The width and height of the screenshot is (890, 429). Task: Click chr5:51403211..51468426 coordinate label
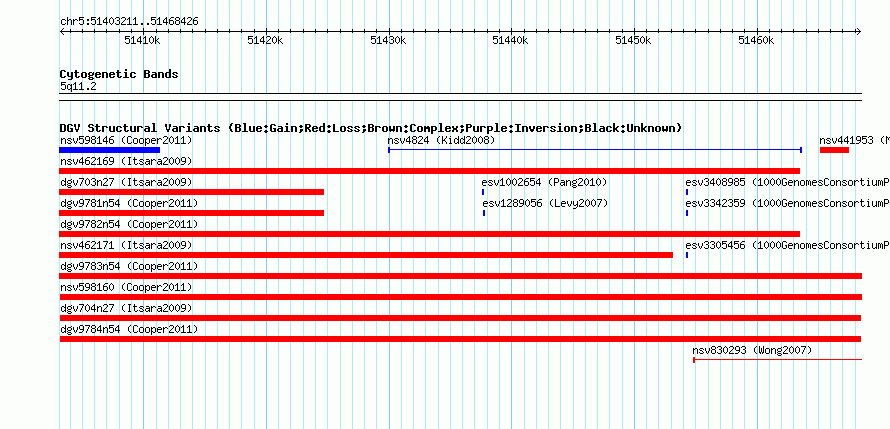click(x=129, y=22)
